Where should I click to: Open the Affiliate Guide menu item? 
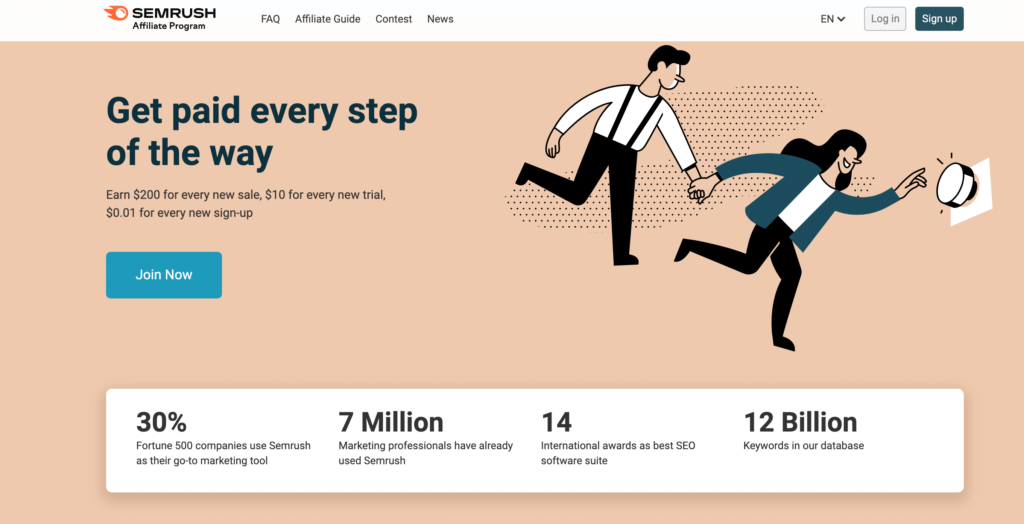[327, 19]
